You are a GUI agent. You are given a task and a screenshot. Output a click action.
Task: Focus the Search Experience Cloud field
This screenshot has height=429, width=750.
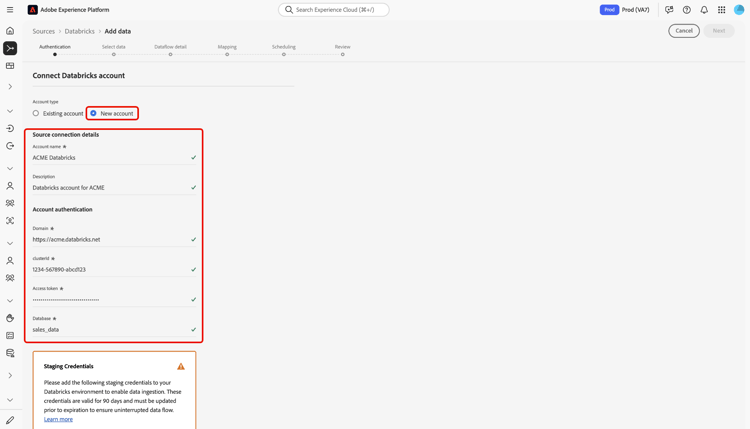click(334, 10)
